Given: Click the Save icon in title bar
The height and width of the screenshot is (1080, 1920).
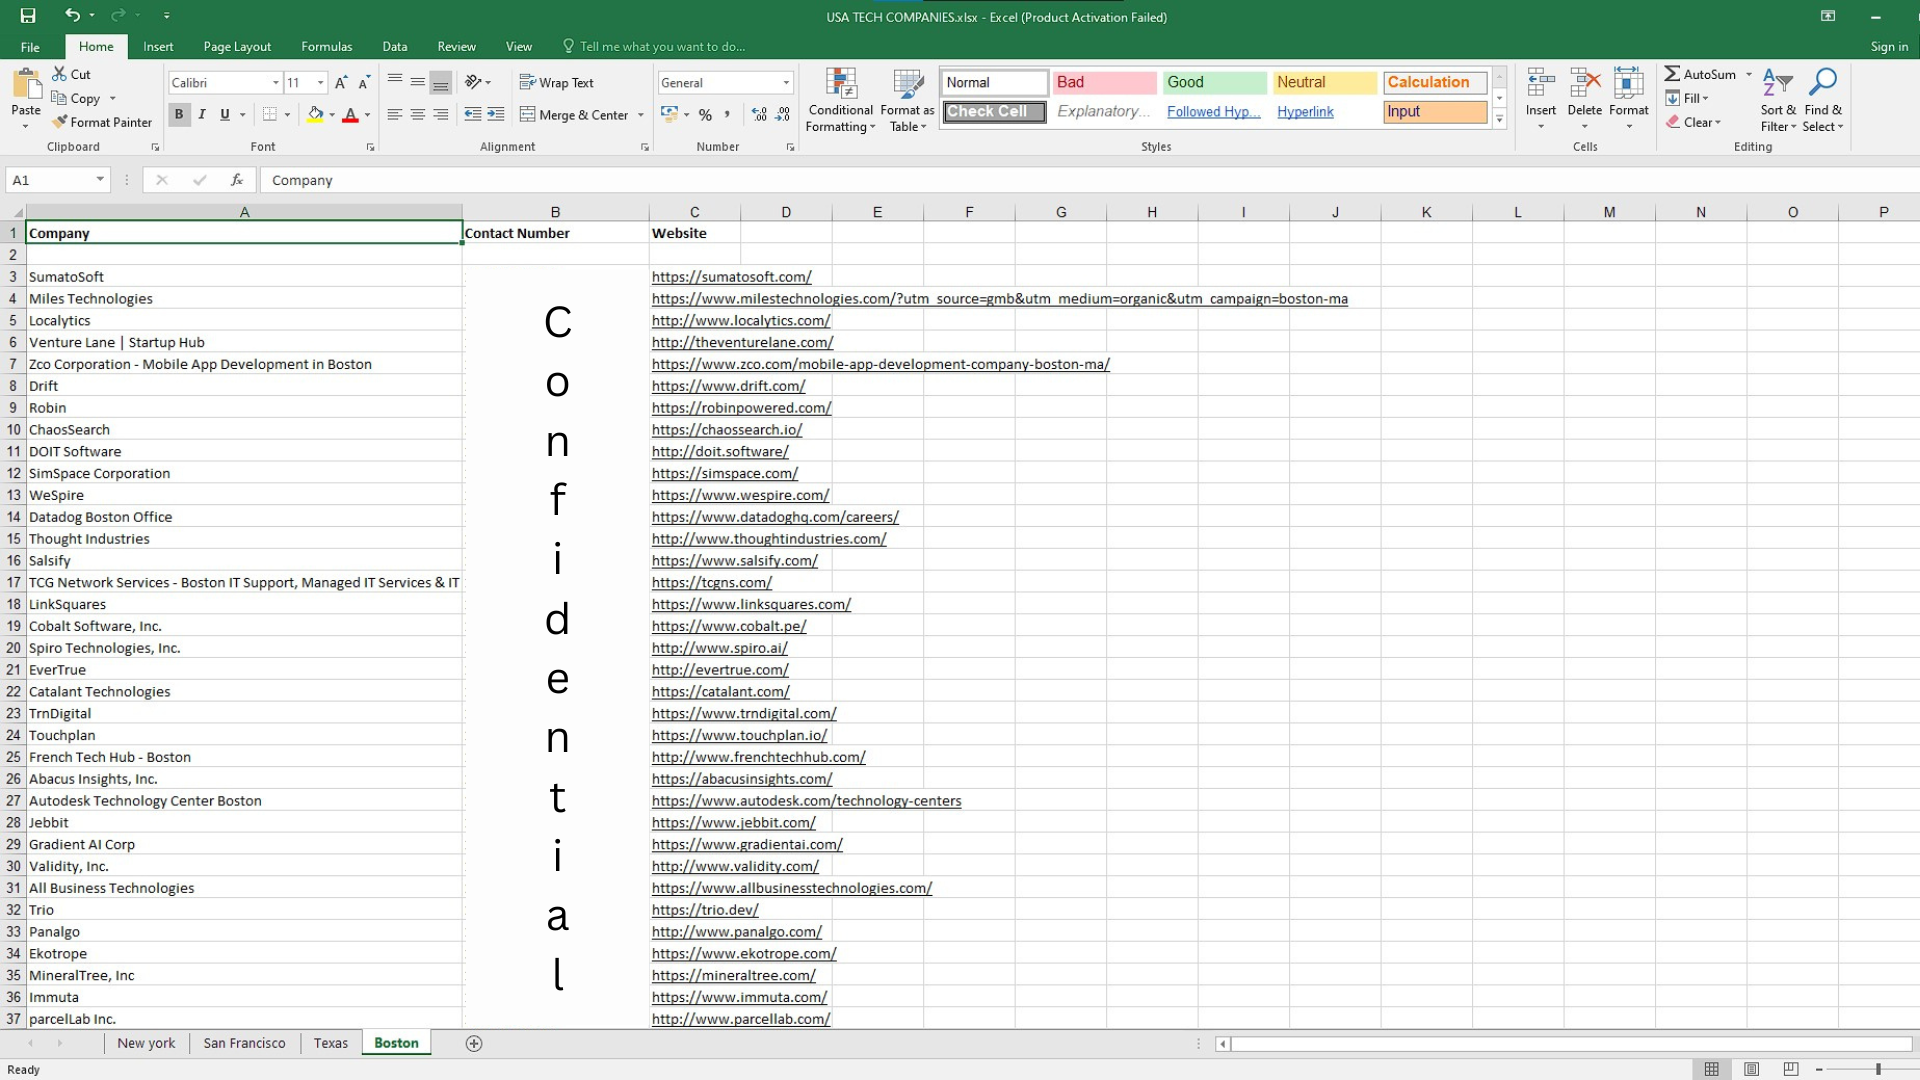Looking at the screenshot, I should click(28, 16).
